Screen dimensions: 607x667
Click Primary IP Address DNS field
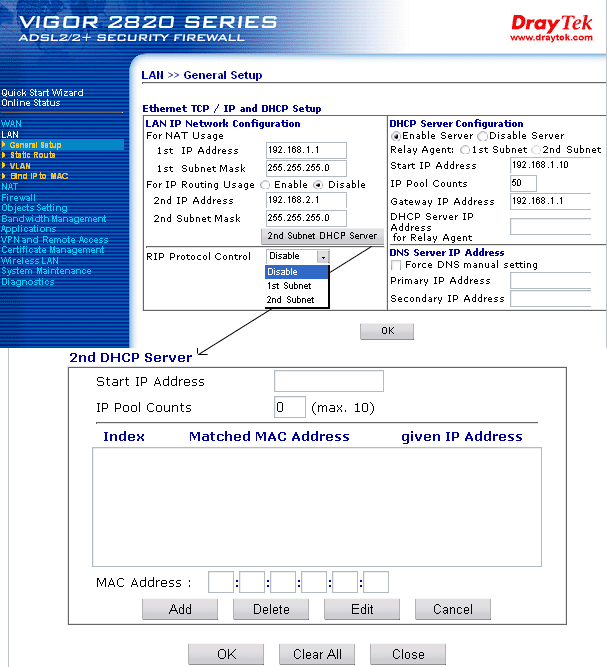point(550,281)
